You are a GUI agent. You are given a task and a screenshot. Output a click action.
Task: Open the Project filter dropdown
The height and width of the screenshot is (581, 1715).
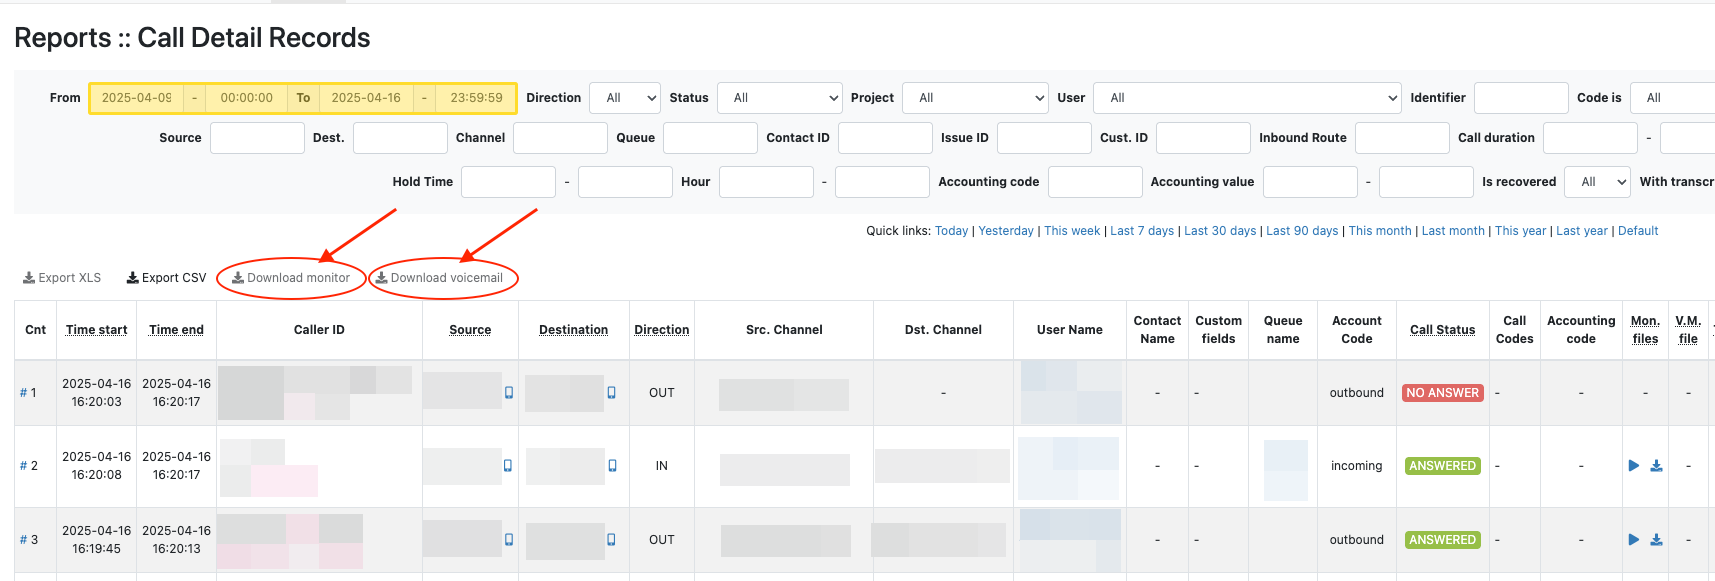975,98
